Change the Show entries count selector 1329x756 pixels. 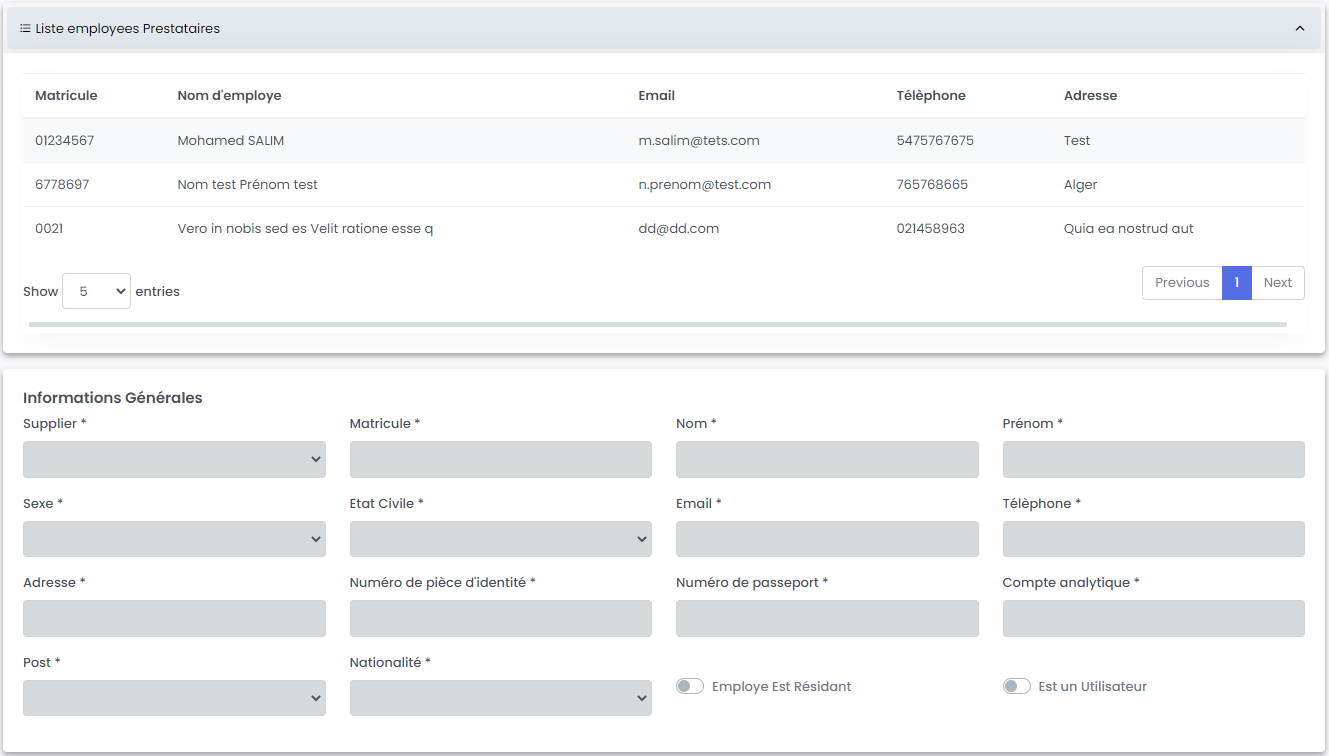[x=96, y=291]
